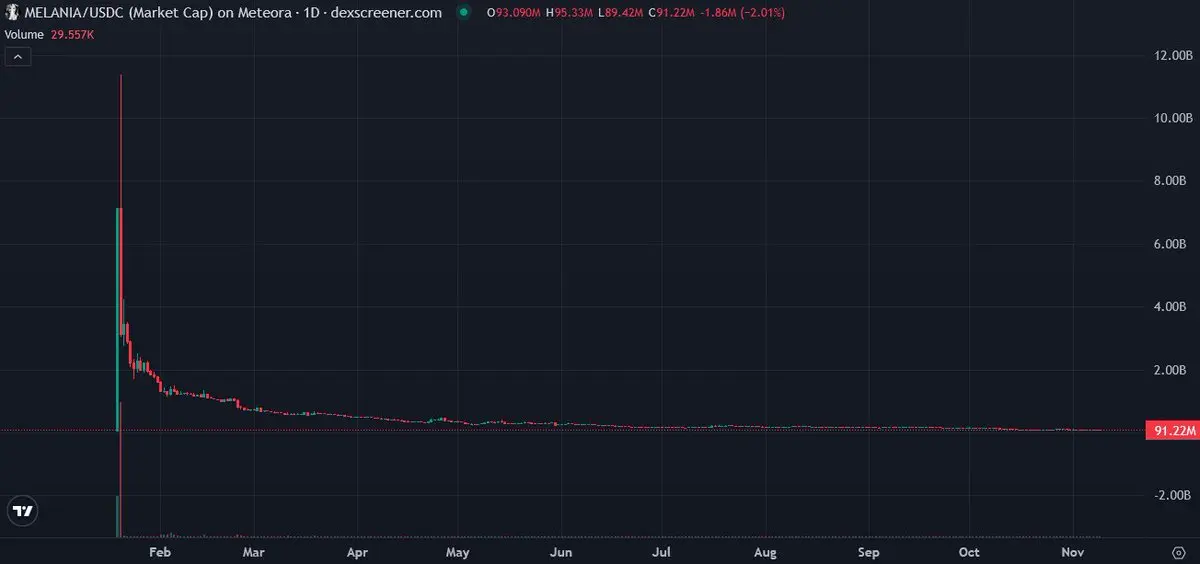Click the green market status dot
Image resolution: width=1200 pixels, height=564 pixels.
[462, 13]
